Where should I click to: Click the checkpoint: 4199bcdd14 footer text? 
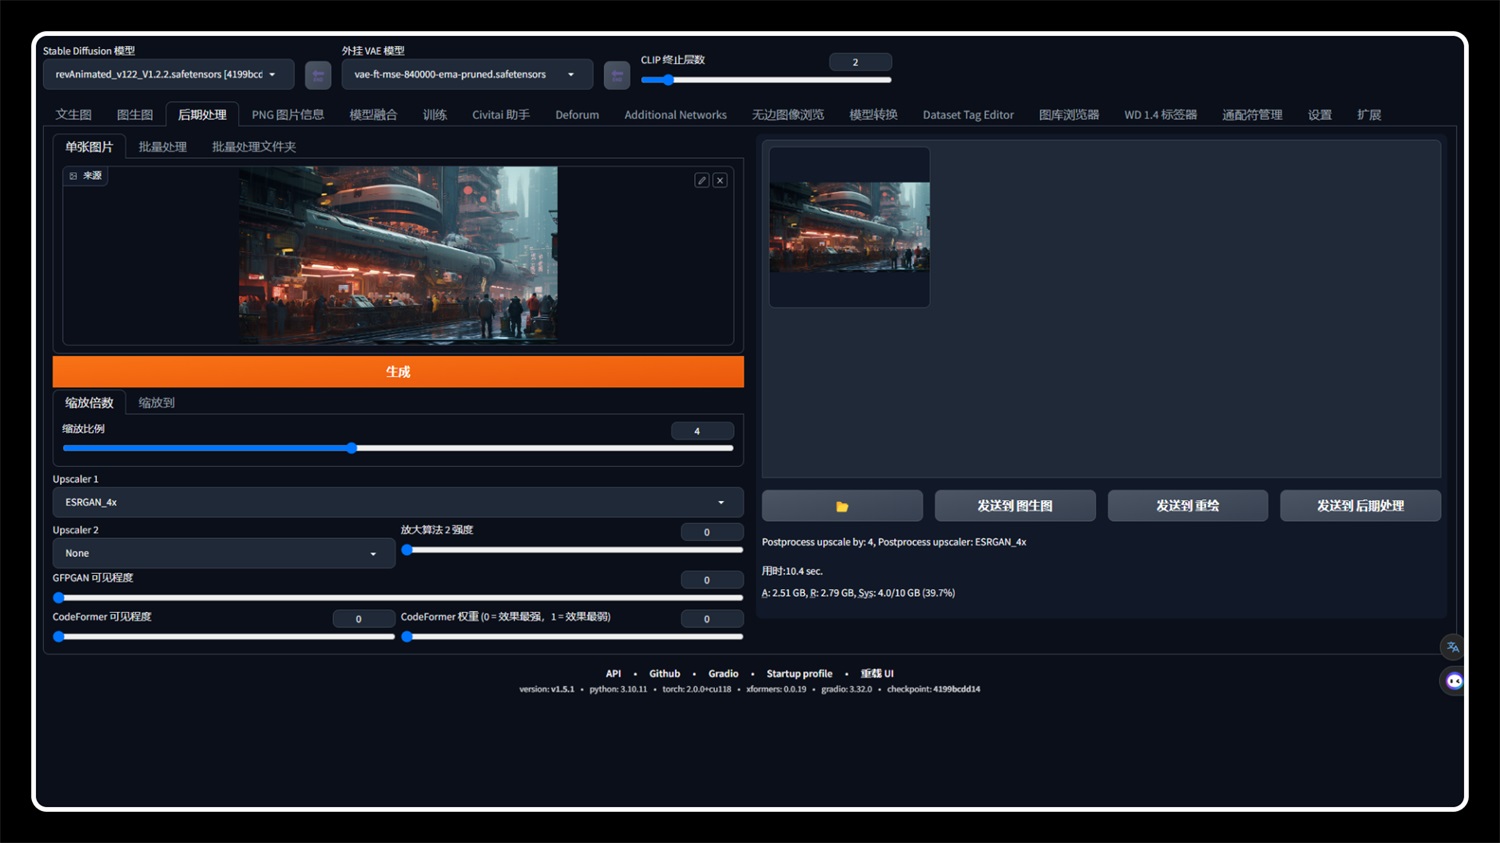click(x=933, y=689)
